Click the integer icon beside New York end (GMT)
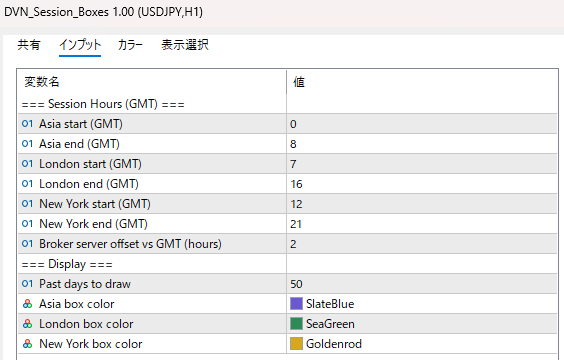564x360 pixels. pos(27,224)
